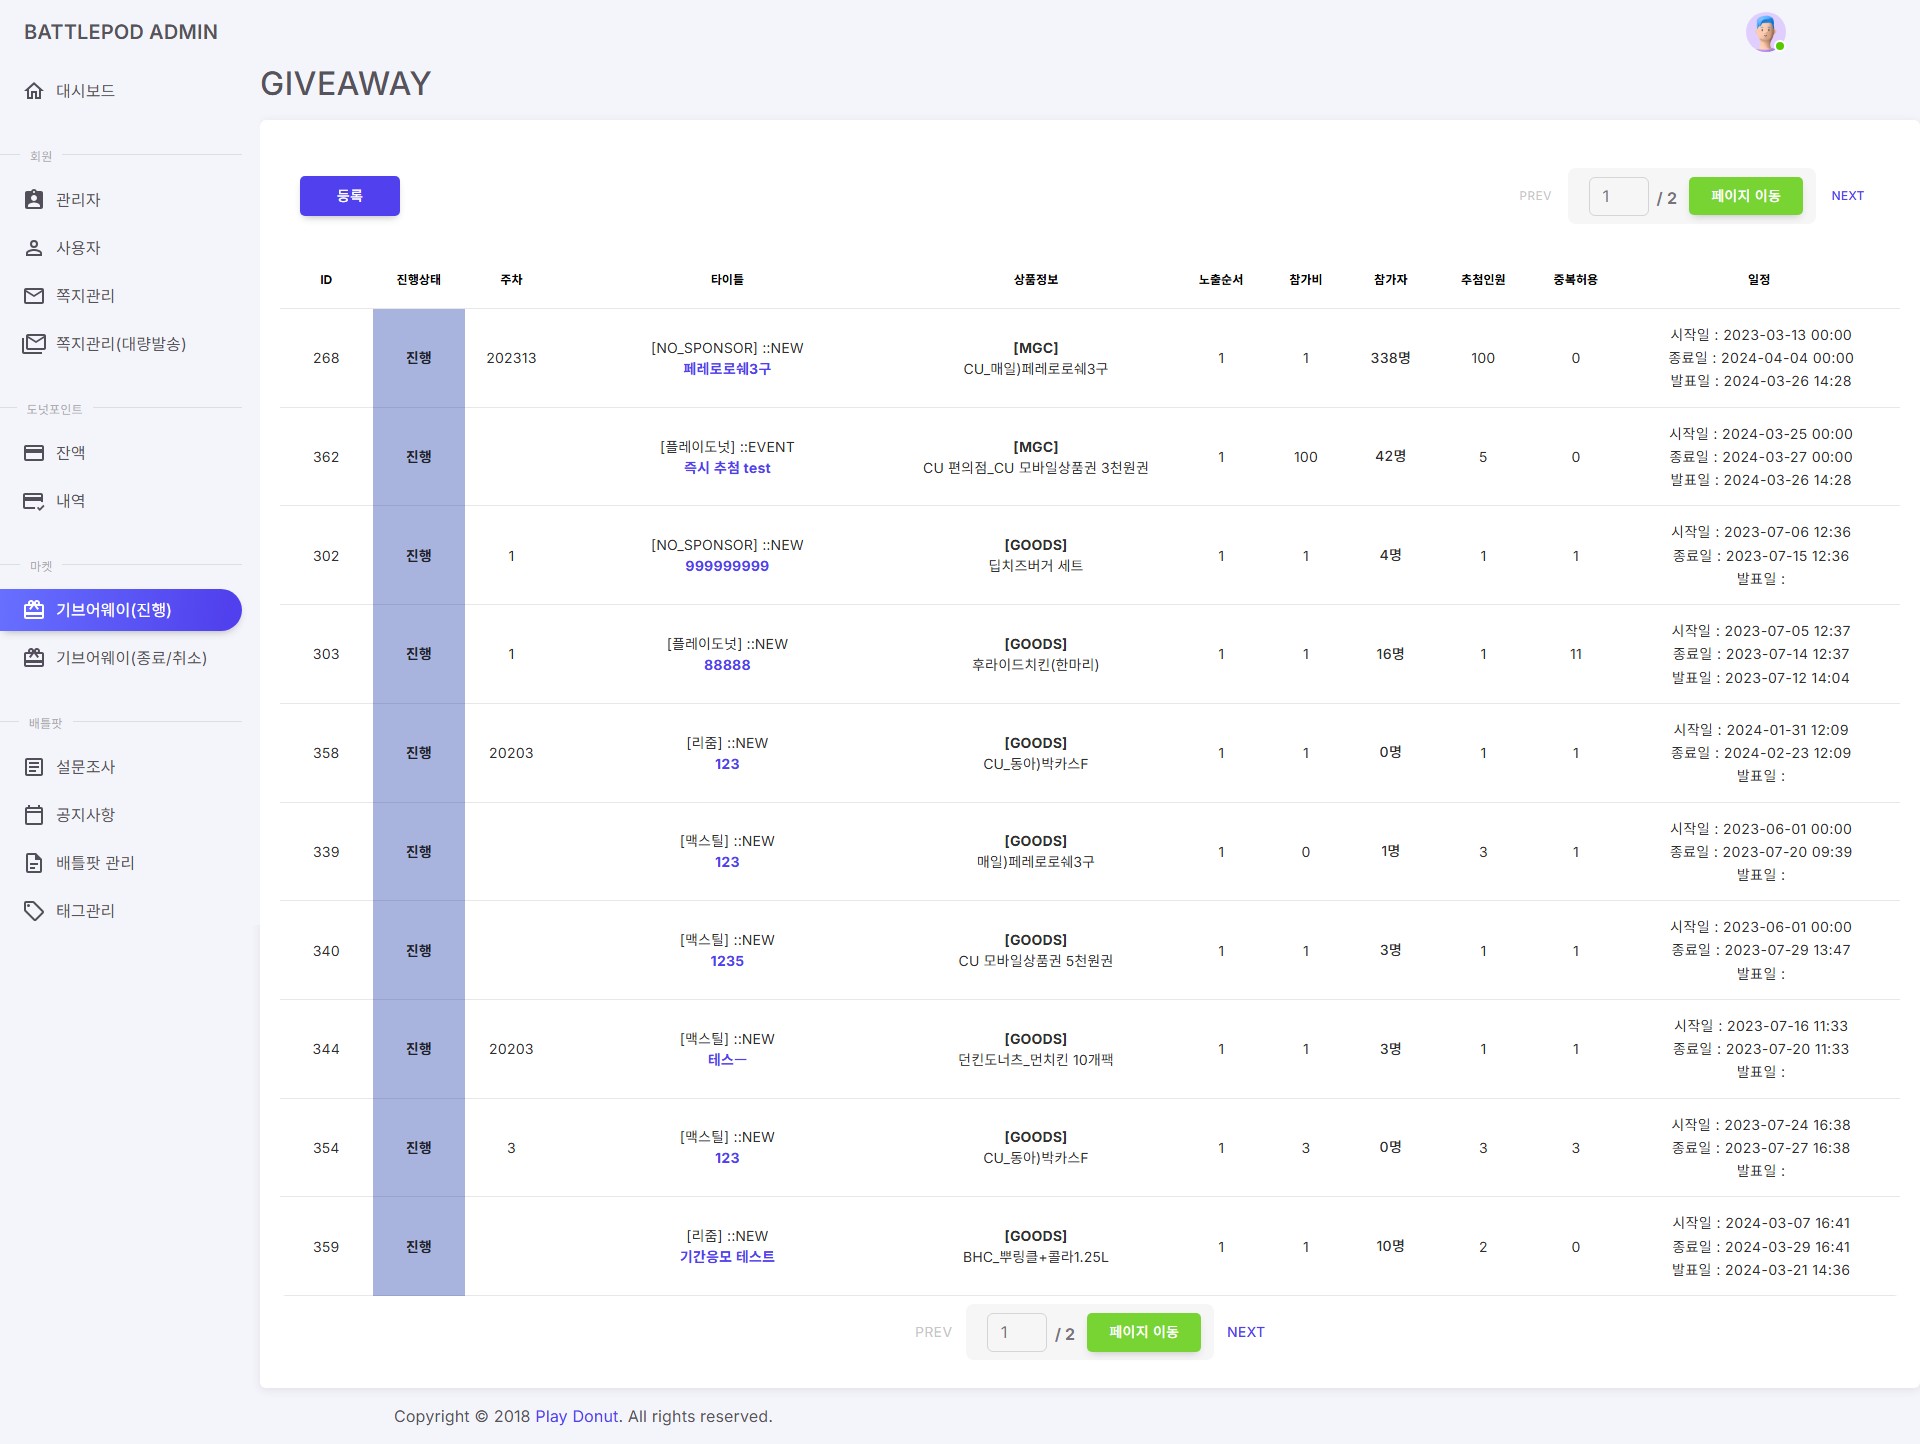
Task: Click the Play Donut footer link
Action: click(x=575, y=1416)
